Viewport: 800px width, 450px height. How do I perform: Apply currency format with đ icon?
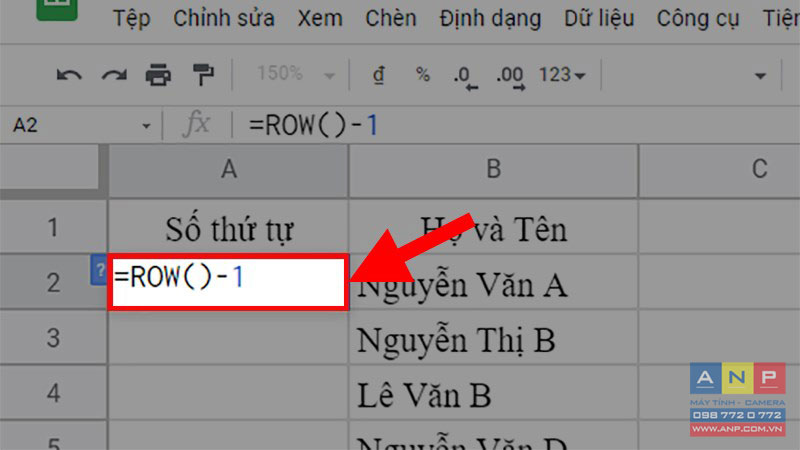[378, 75]
